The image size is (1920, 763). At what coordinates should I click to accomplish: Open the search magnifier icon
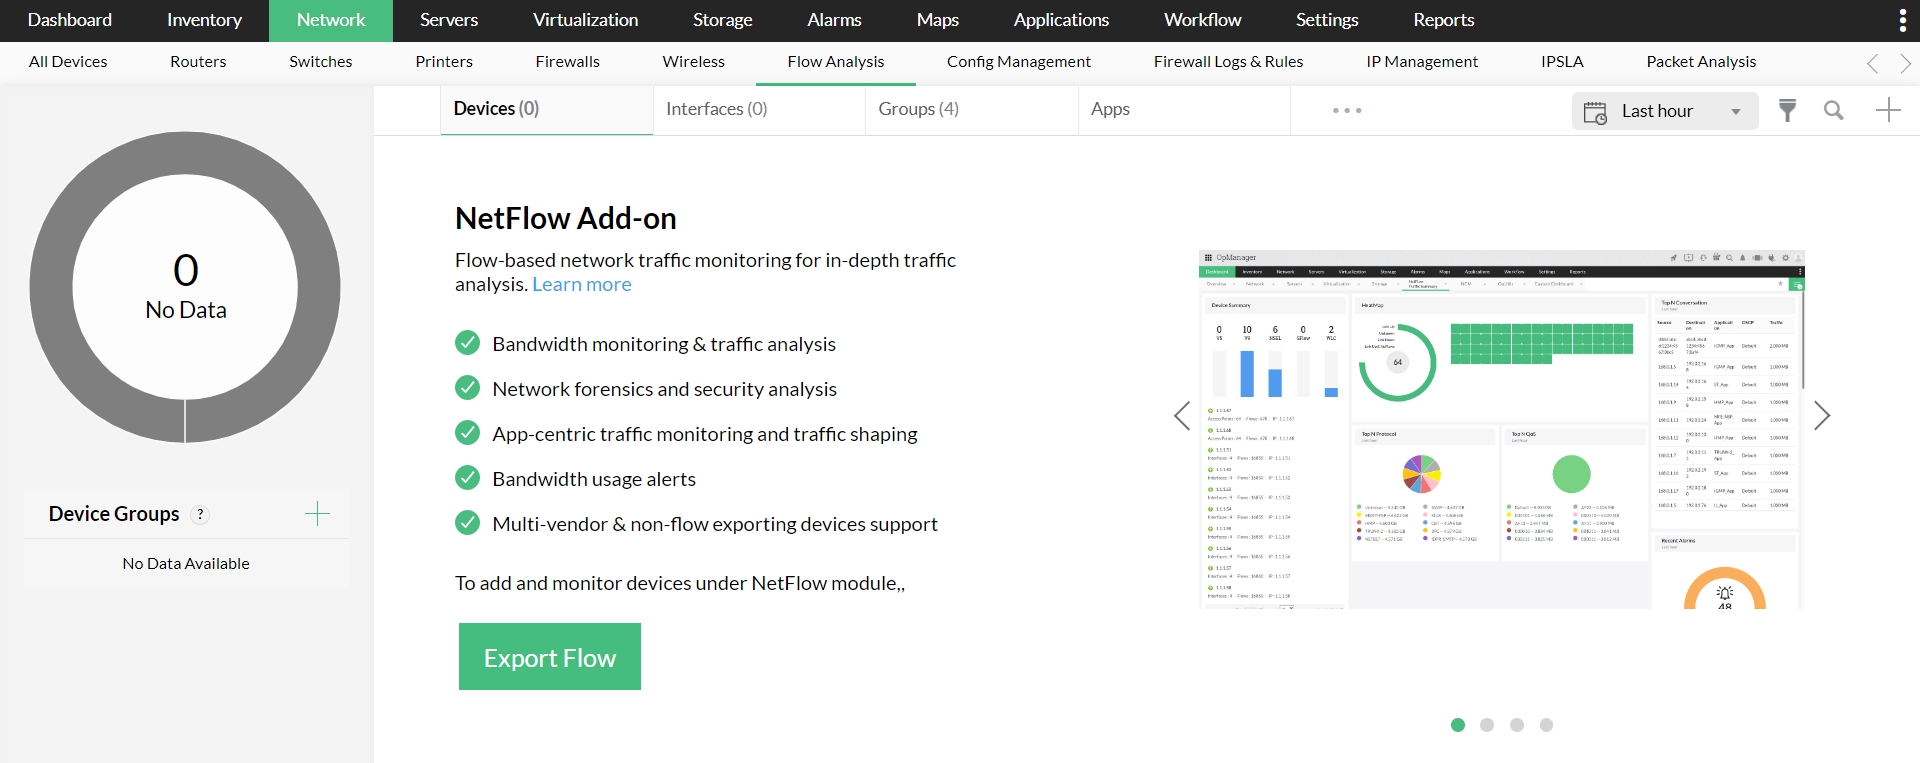1833,110
